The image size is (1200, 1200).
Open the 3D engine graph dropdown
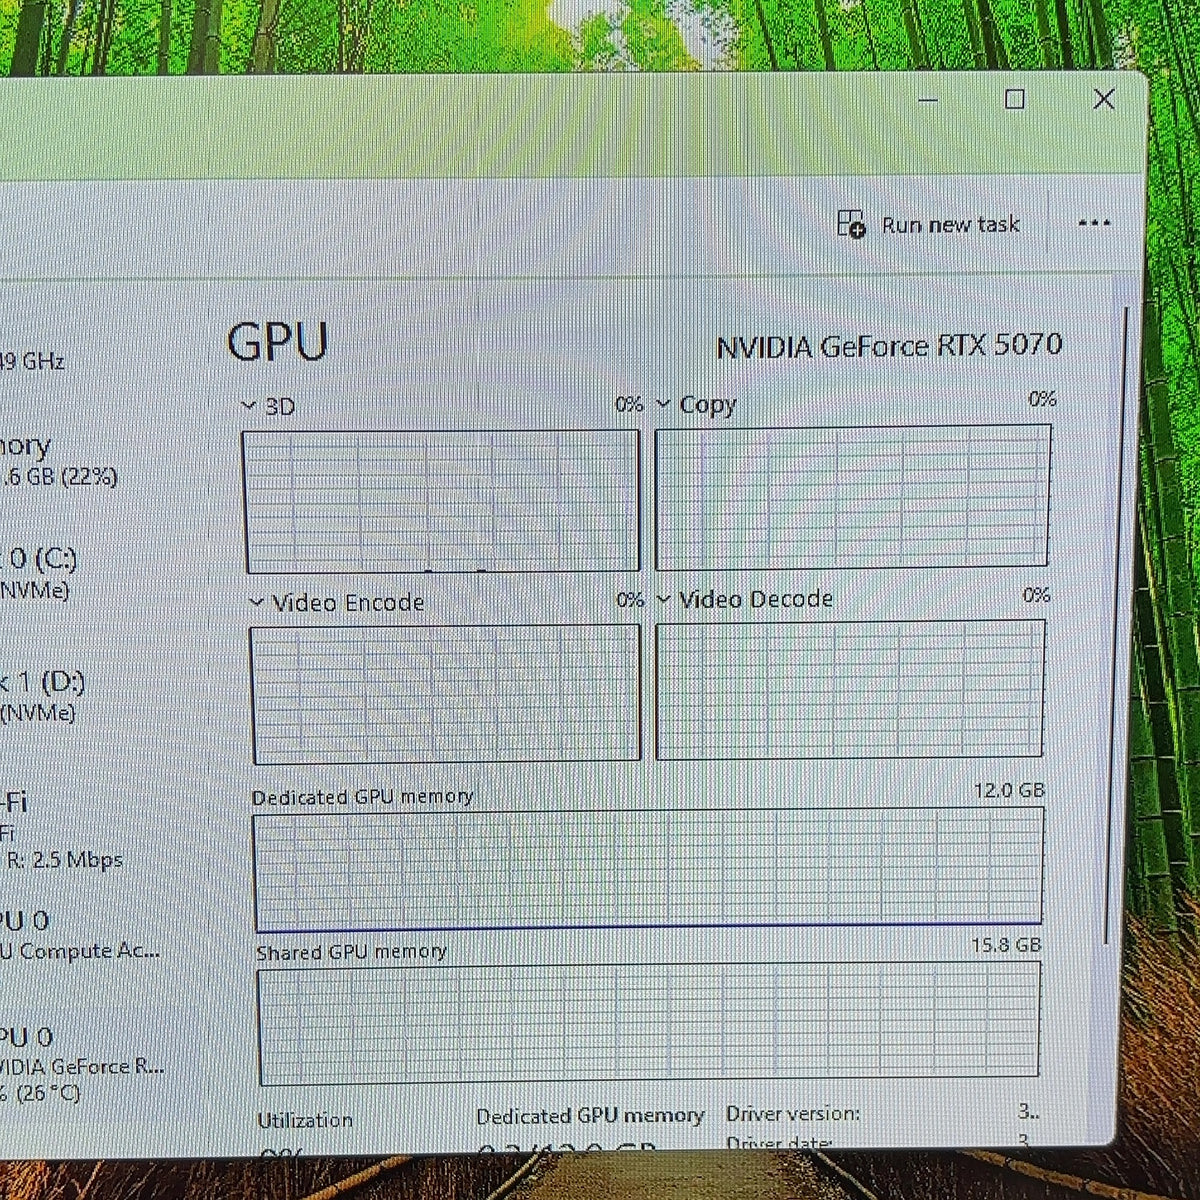point(249,406)
